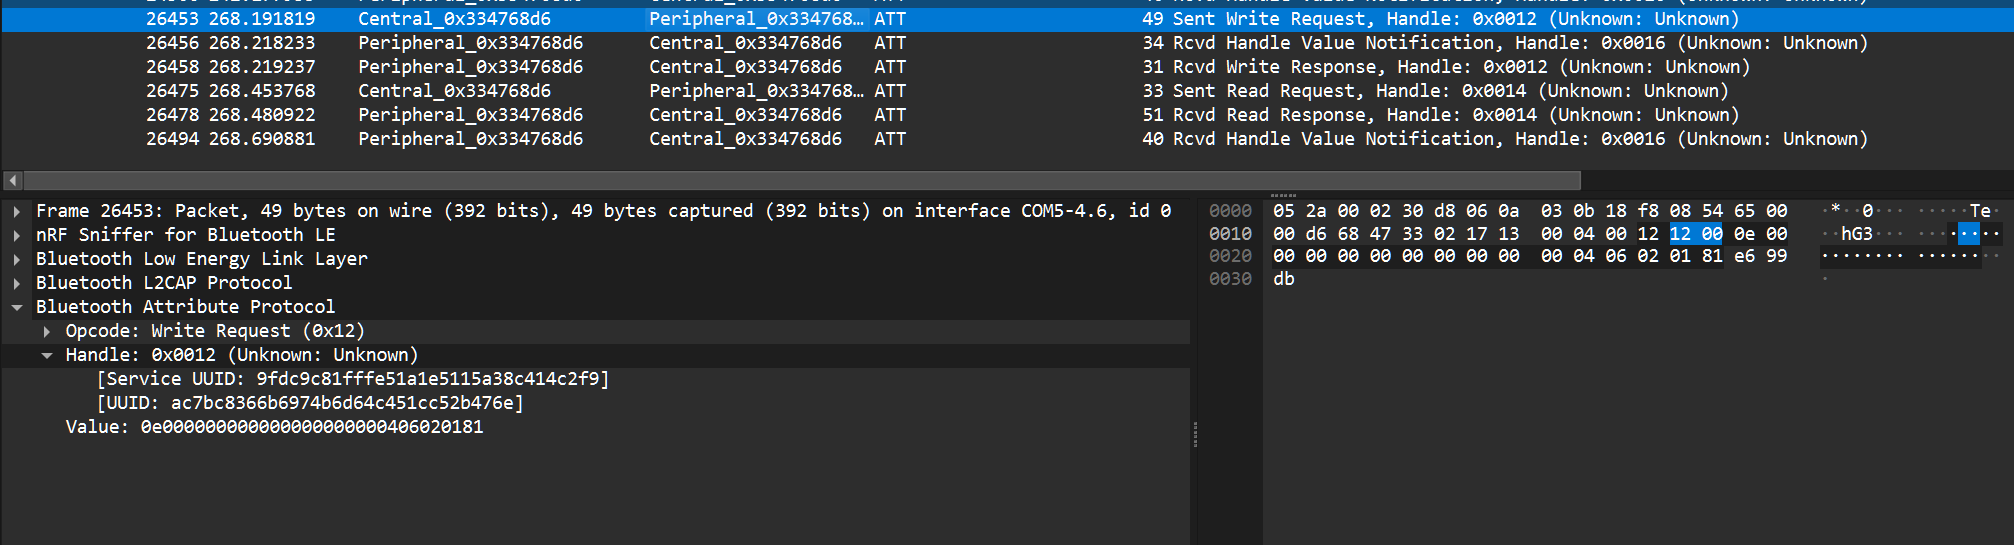This screenshot has height=545, width=2014.
Task: Click Rcvd Read Response info text
Action: point(1456,115)
